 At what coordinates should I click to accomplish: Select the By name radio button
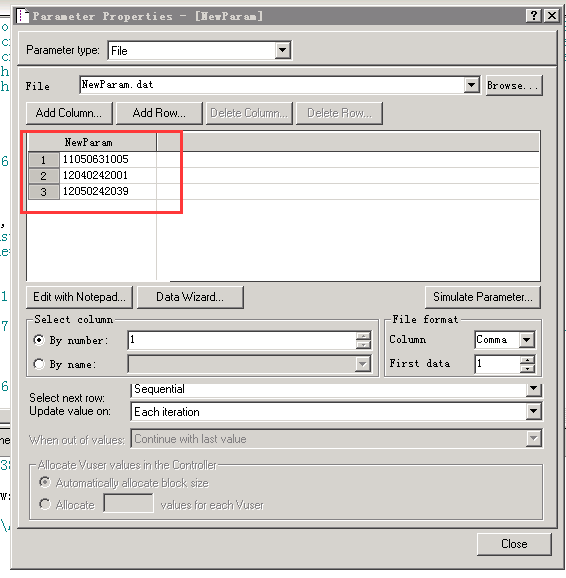(x=39, y=364)
